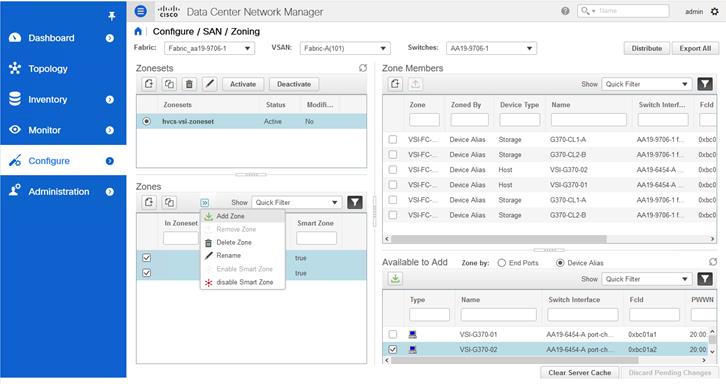Add member icon in Available to Add
This screenshot has height=384, width=726.
[395, 279]
